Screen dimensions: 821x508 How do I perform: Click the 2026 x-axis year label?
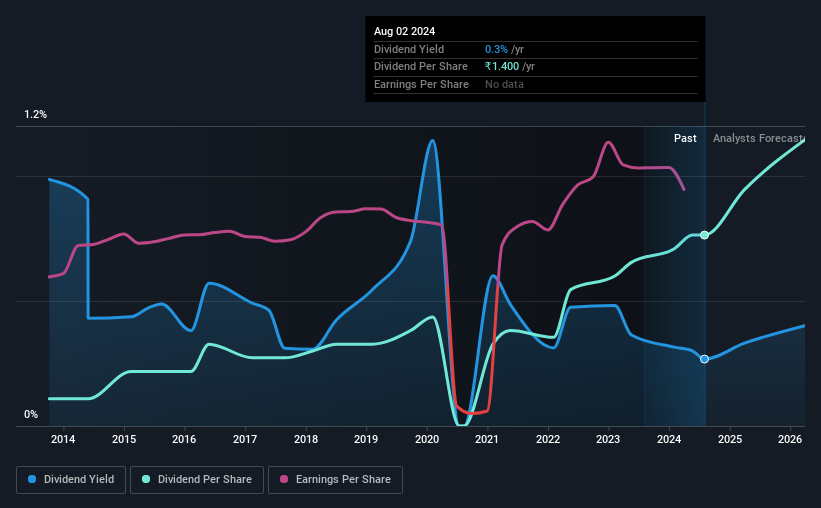[x=790, y=439]
